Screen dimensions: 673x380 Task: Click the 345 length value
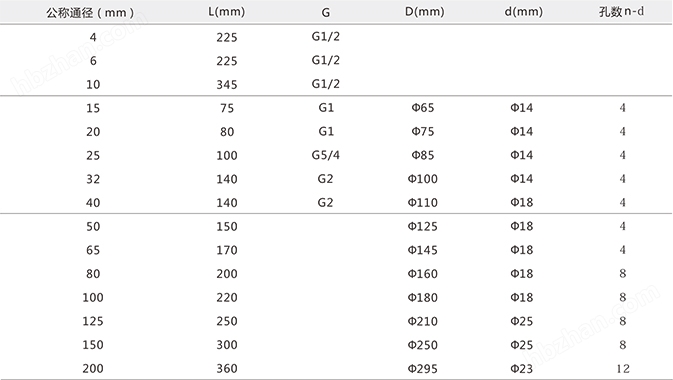pos(227,84)
